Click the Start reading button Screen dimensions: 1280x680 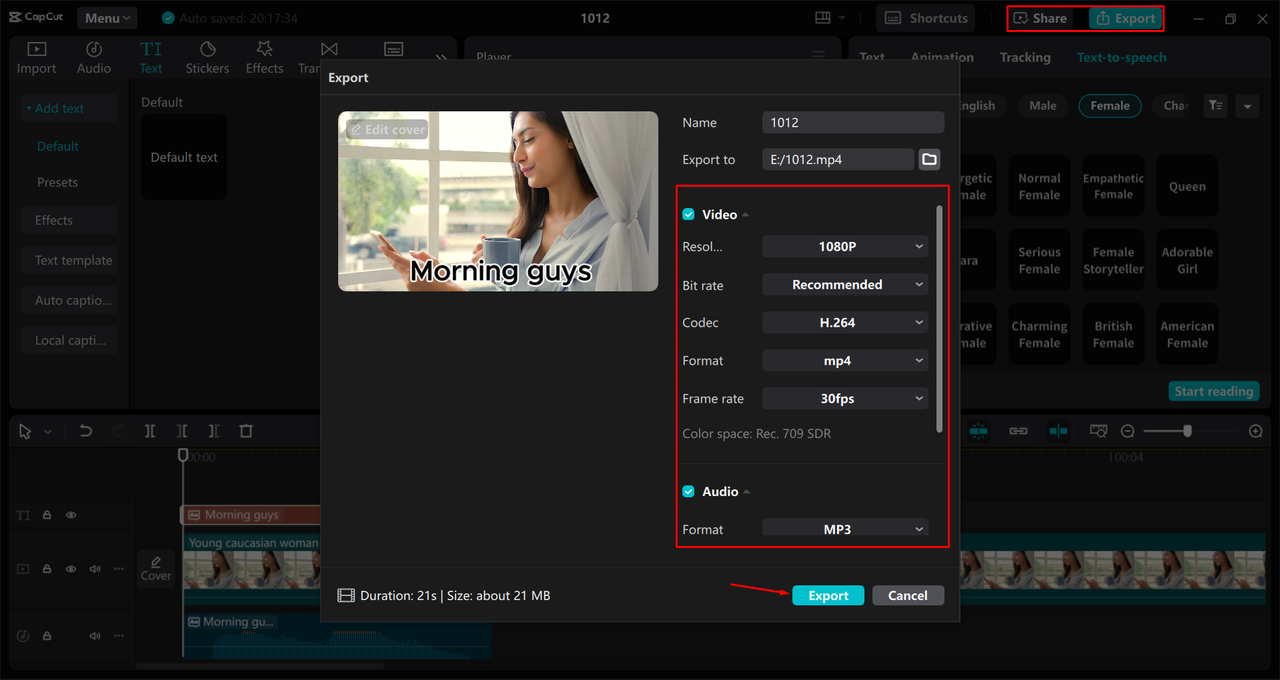[x=1214, y=391]
